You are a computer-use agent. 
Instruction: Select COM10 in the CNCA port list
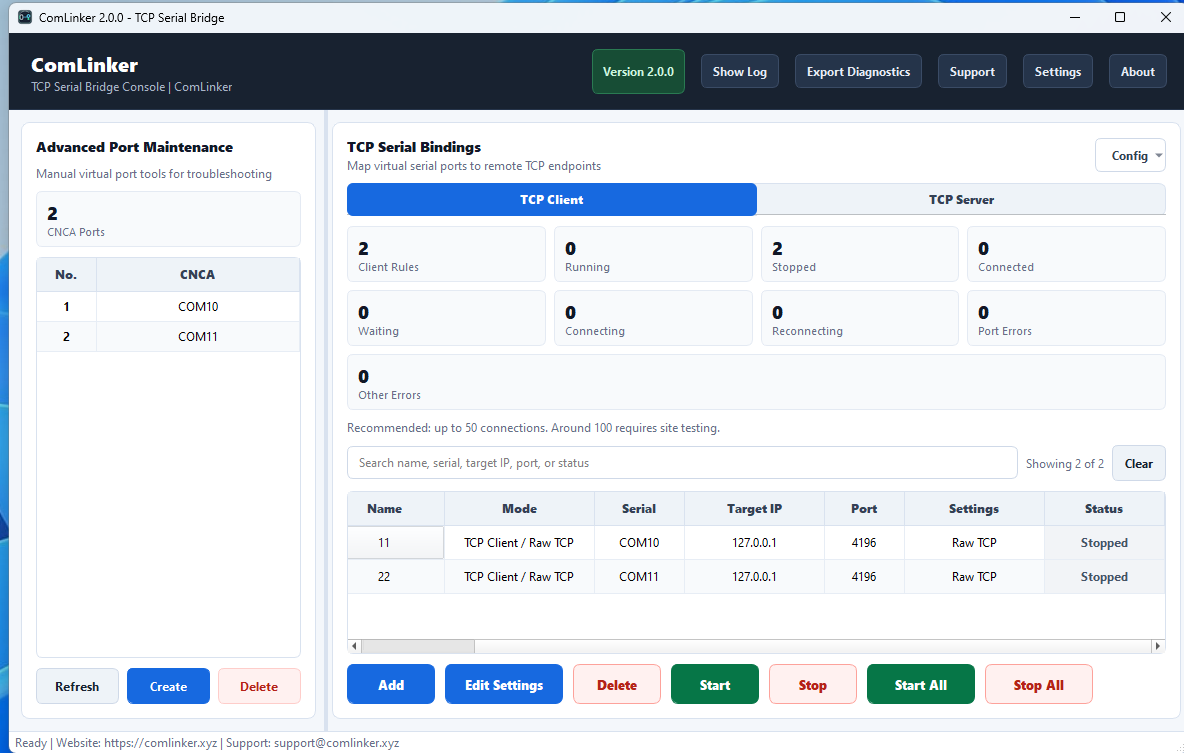pyautogui.click(x=198, y=307)
